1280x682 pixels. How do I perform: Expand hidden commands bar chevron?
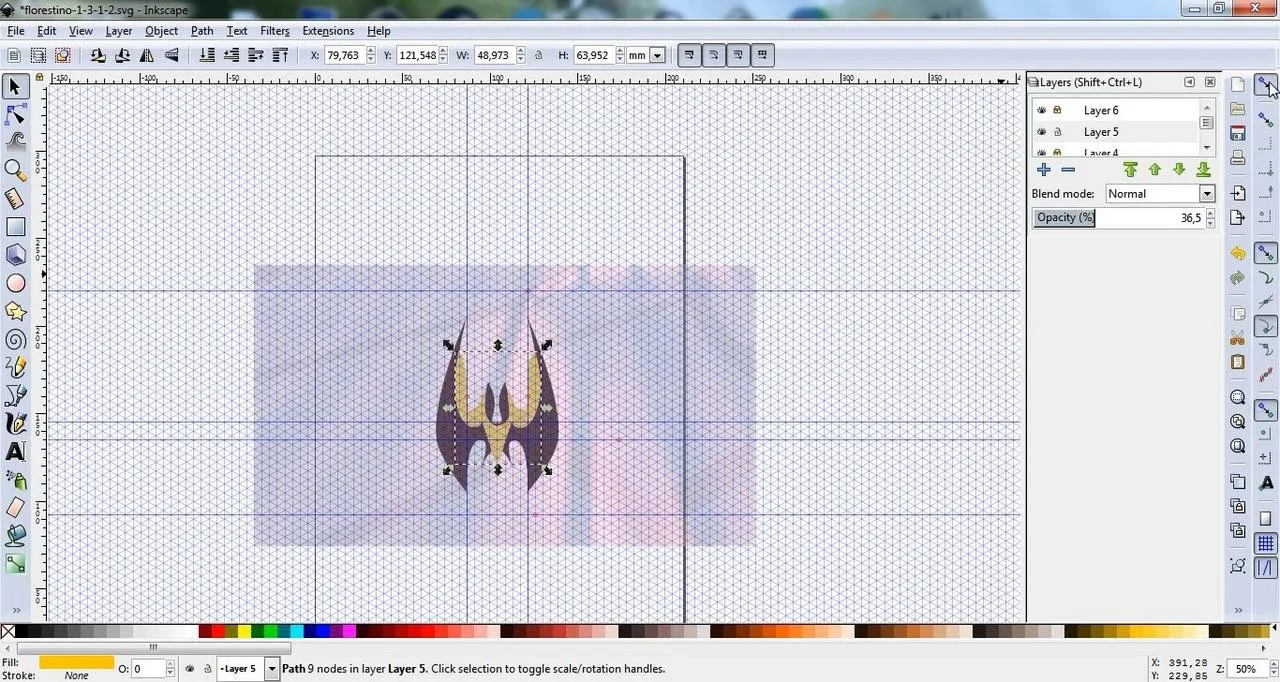[1238, 610]
